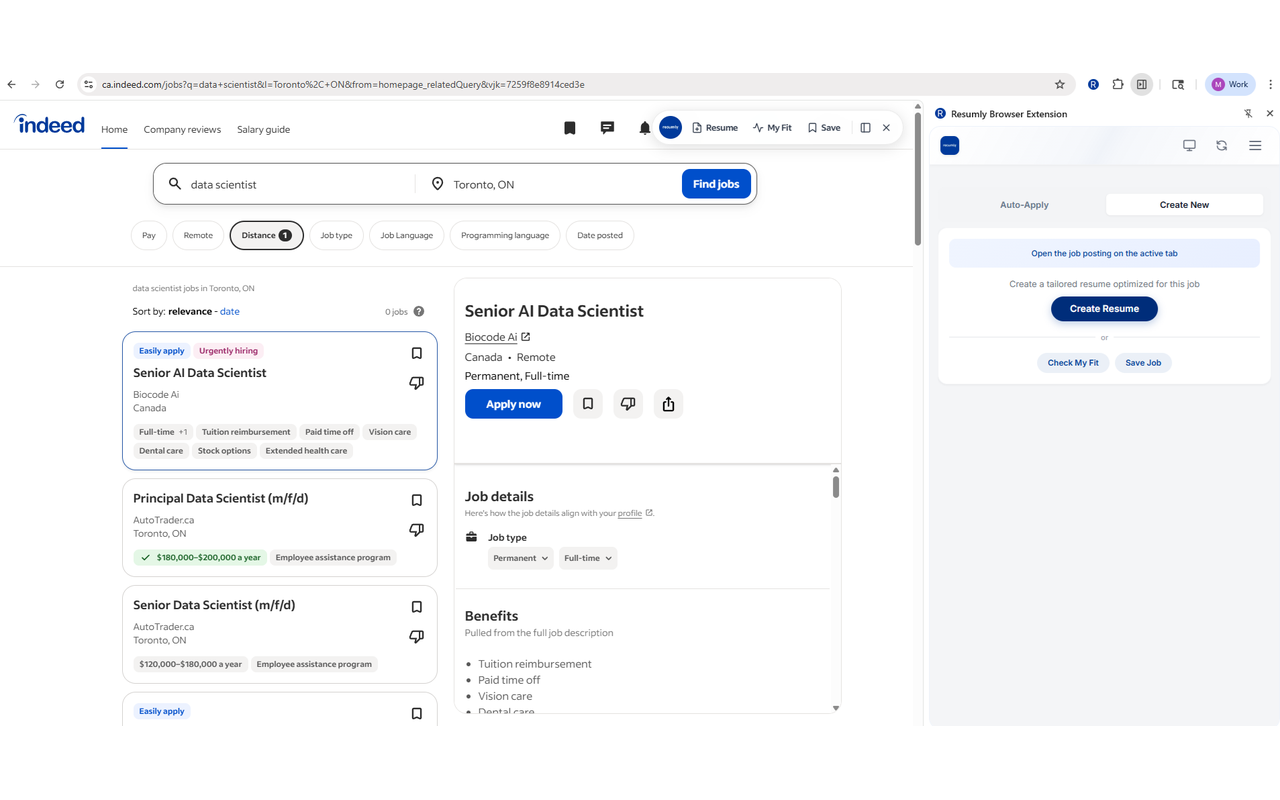1280x800 pixels.
Task: Open the Date posted filter
Action: pos(600,235)
